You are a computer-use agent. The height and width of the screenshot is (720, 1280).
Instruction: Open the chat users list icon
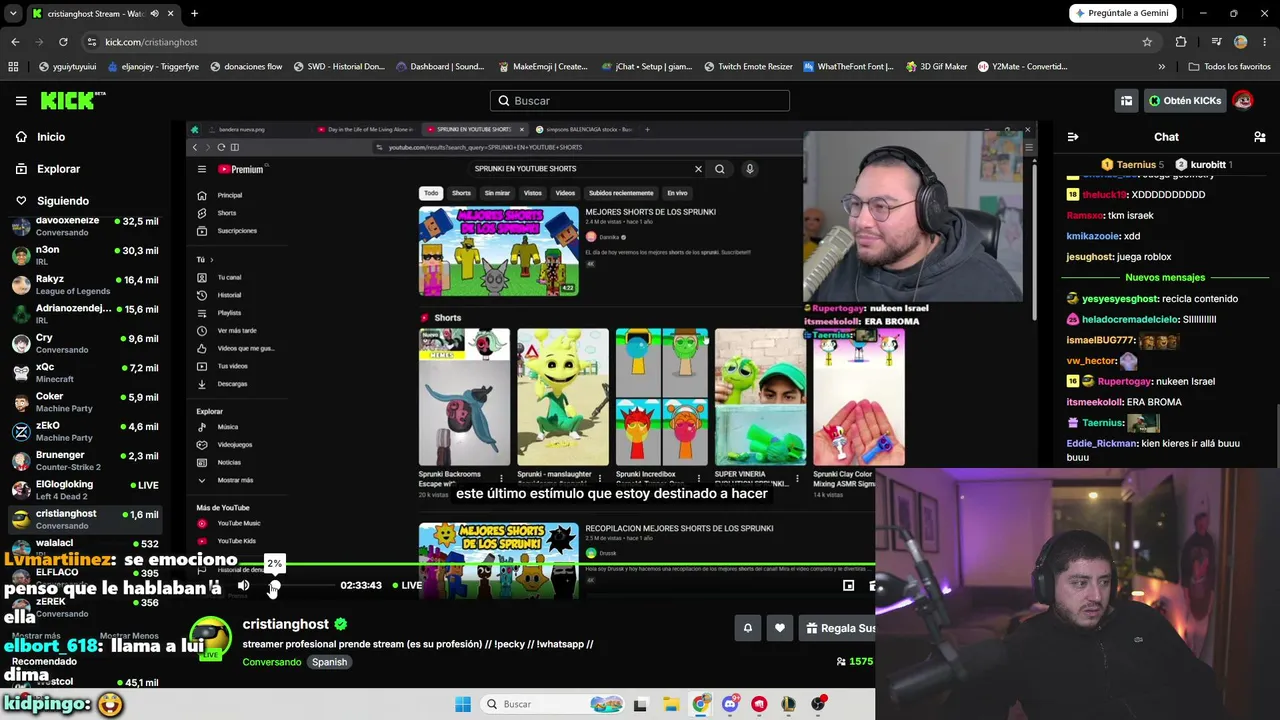click(1260, 137)
